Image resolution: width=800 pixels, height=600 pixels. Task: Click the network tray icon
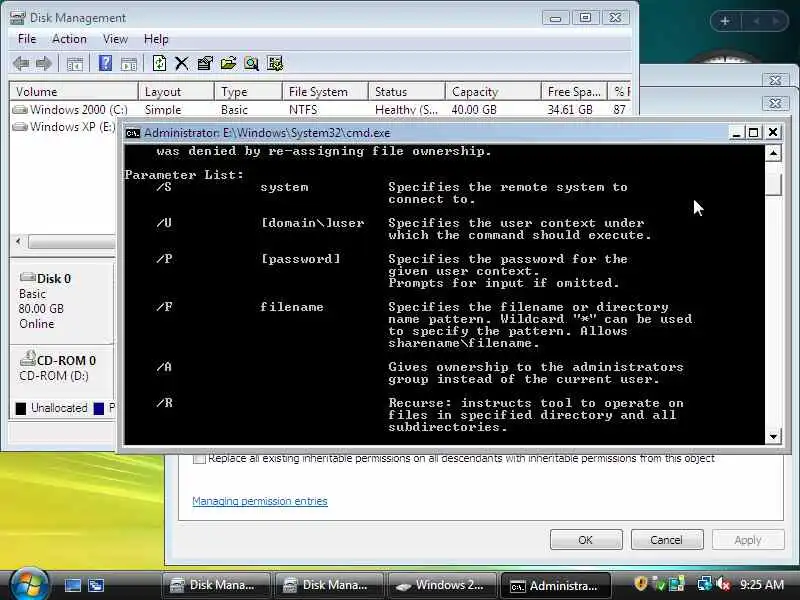pos(705,584)
